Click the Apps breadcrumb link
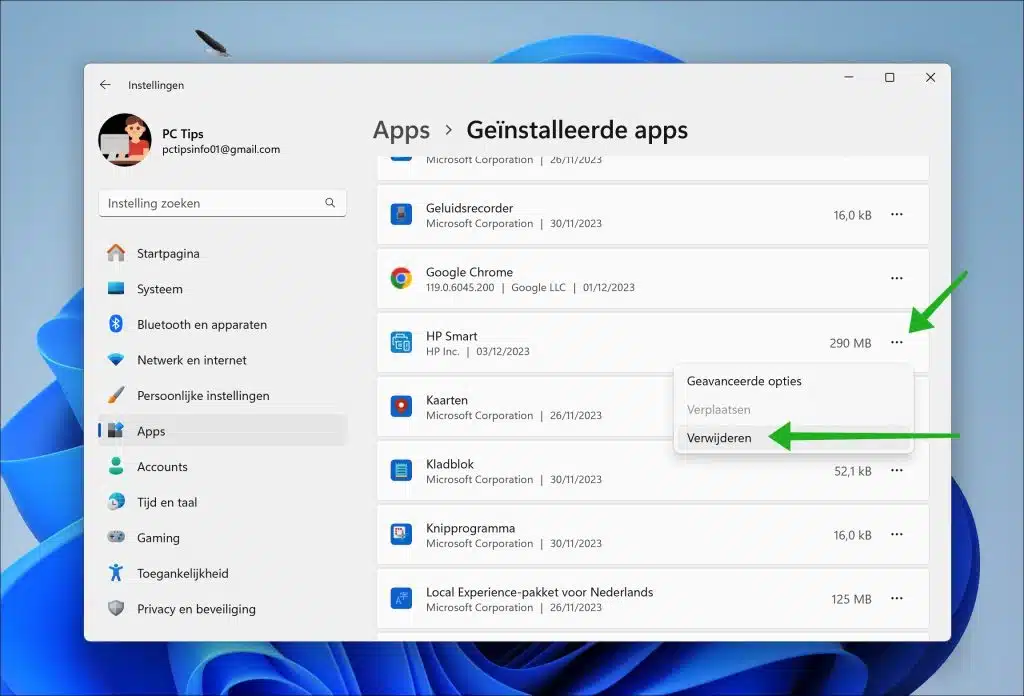 [x=401, y=130]
